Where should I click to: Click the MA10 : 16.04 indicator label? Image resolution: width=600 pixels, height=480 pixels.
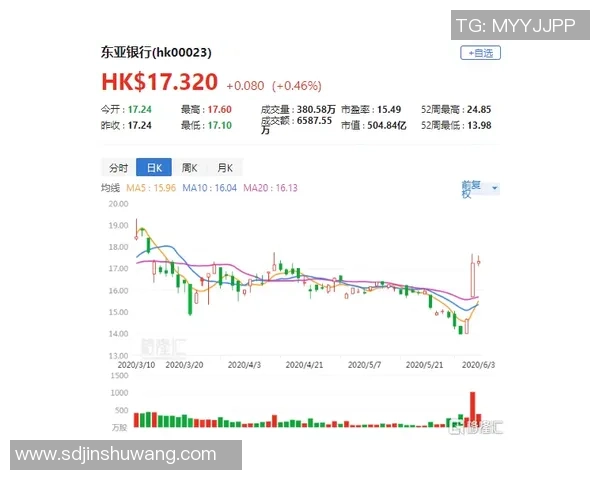click(x=209, y=188)
